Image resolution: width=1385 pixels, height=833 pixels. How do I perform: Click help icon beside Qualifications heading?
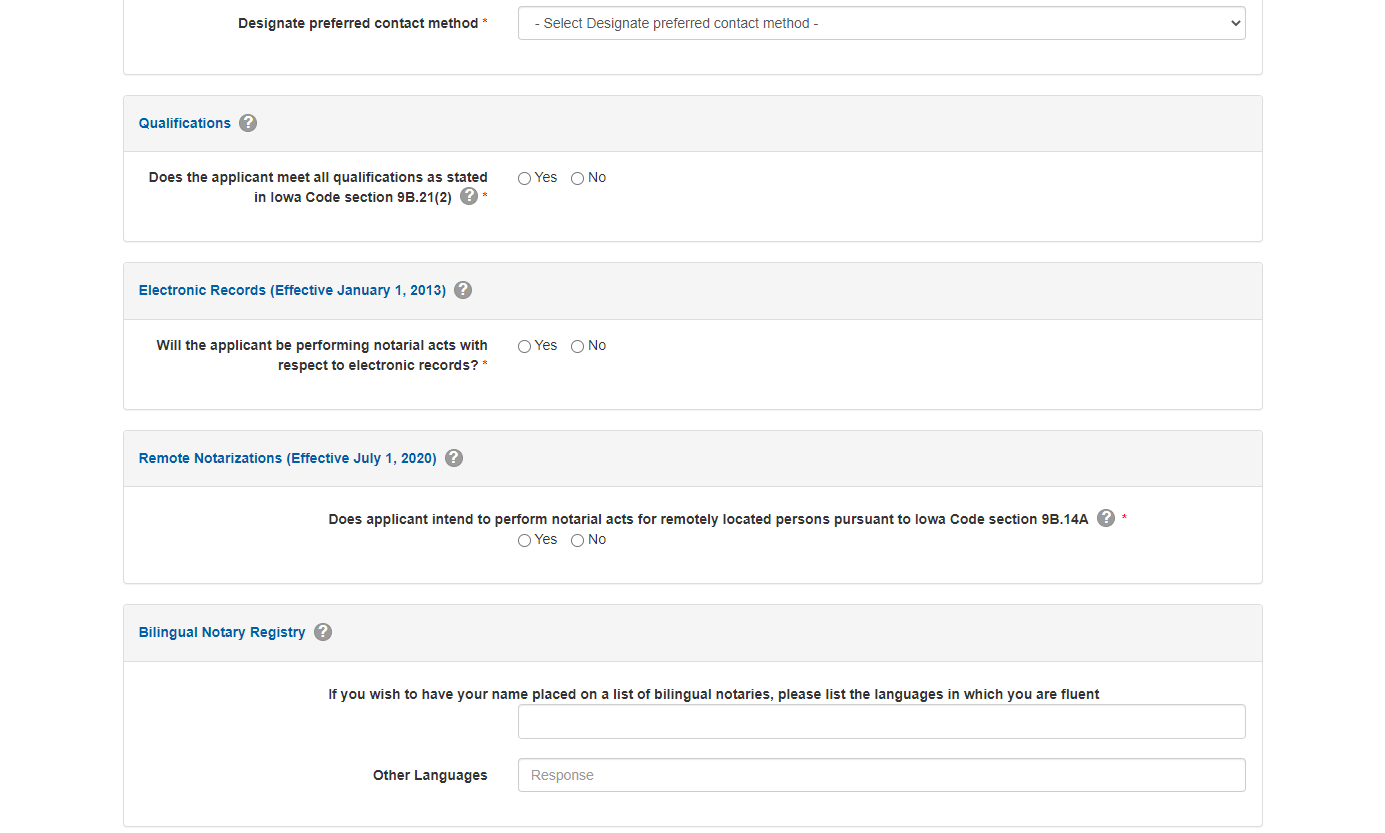[248, 123]
